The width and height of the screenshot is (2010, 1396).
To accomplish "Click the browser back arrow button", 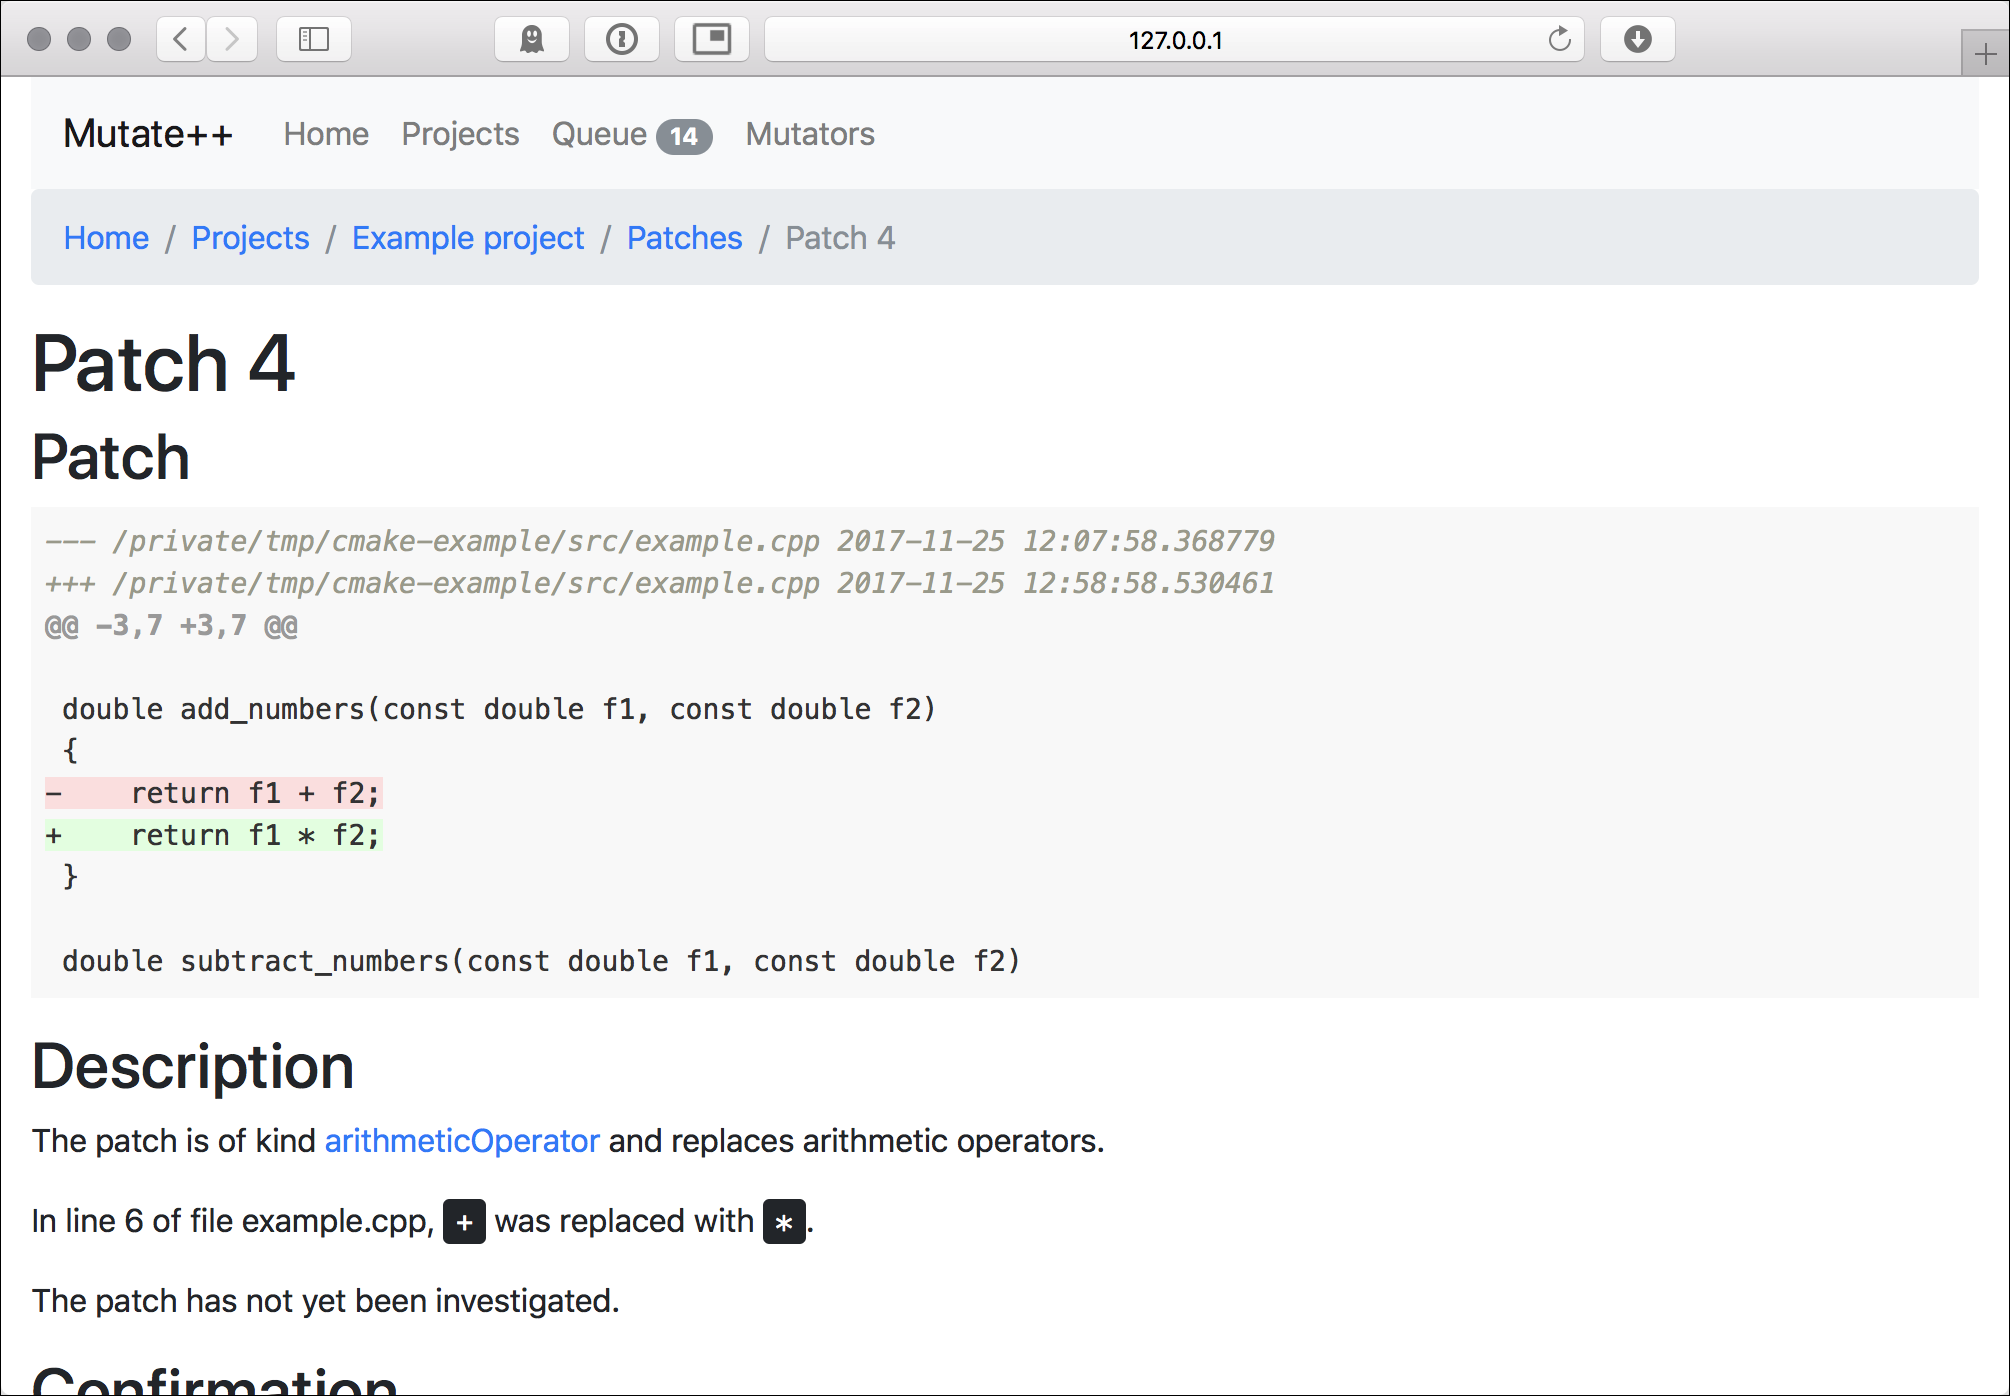I will click(181, 39).
